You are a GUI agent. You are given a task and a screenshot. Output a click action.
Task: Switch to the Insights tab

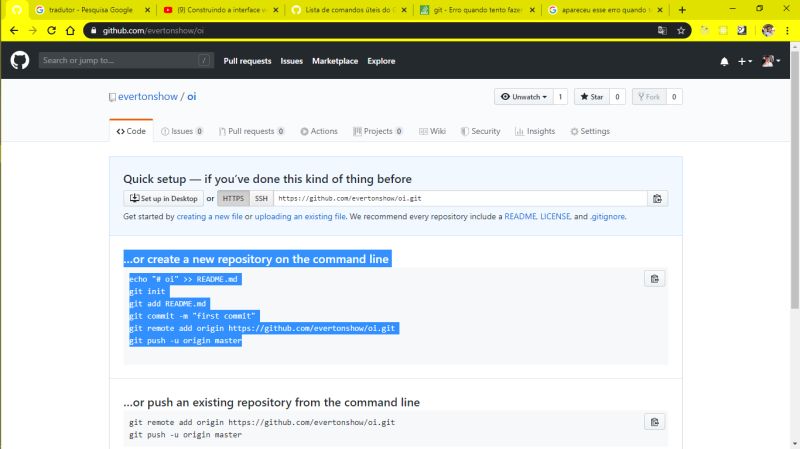pyautogui.click(x=535, y=131)
